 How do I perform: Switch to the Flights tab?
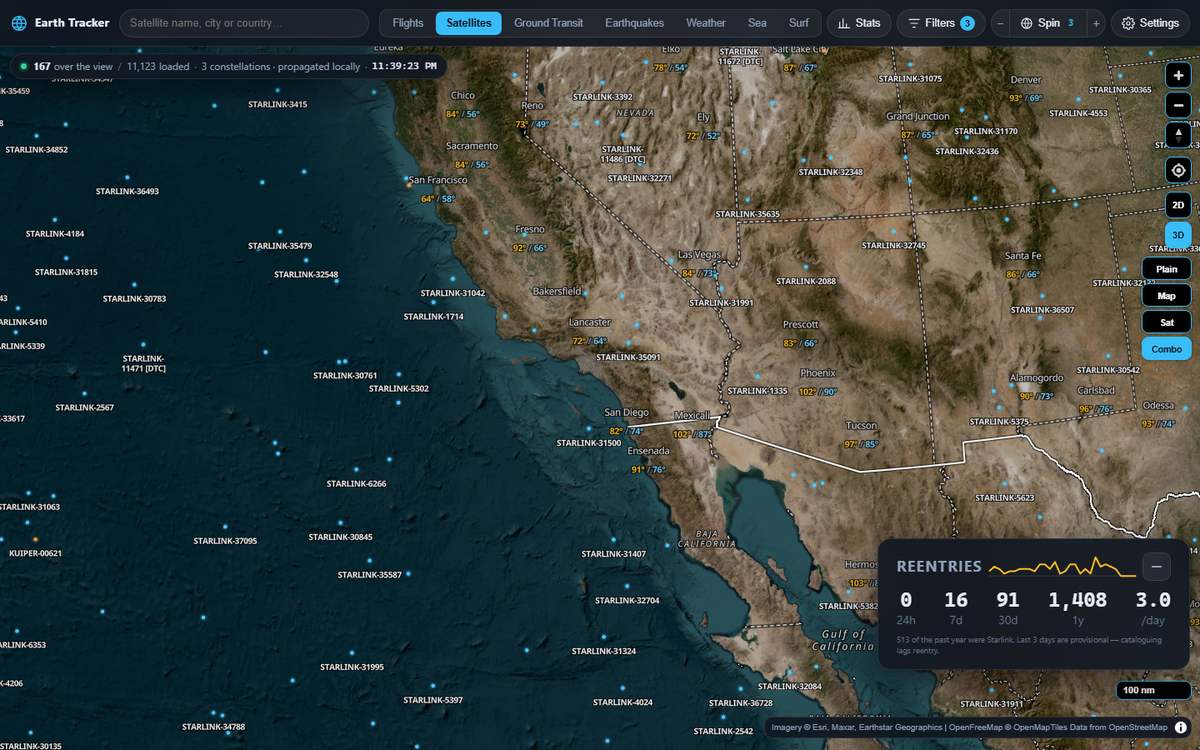[x=408, y=23]
